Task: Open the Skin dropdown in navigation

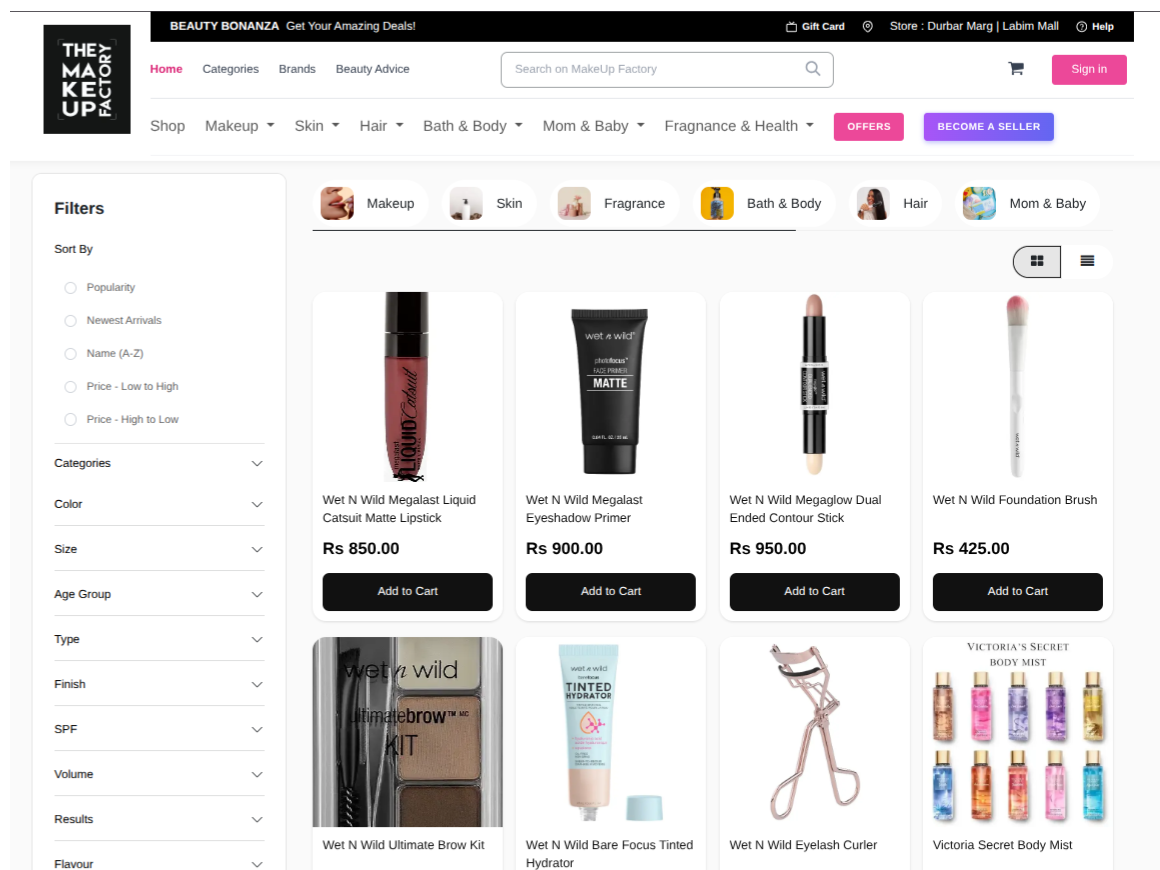Action: pyautogui.click(x=317, y=127)
